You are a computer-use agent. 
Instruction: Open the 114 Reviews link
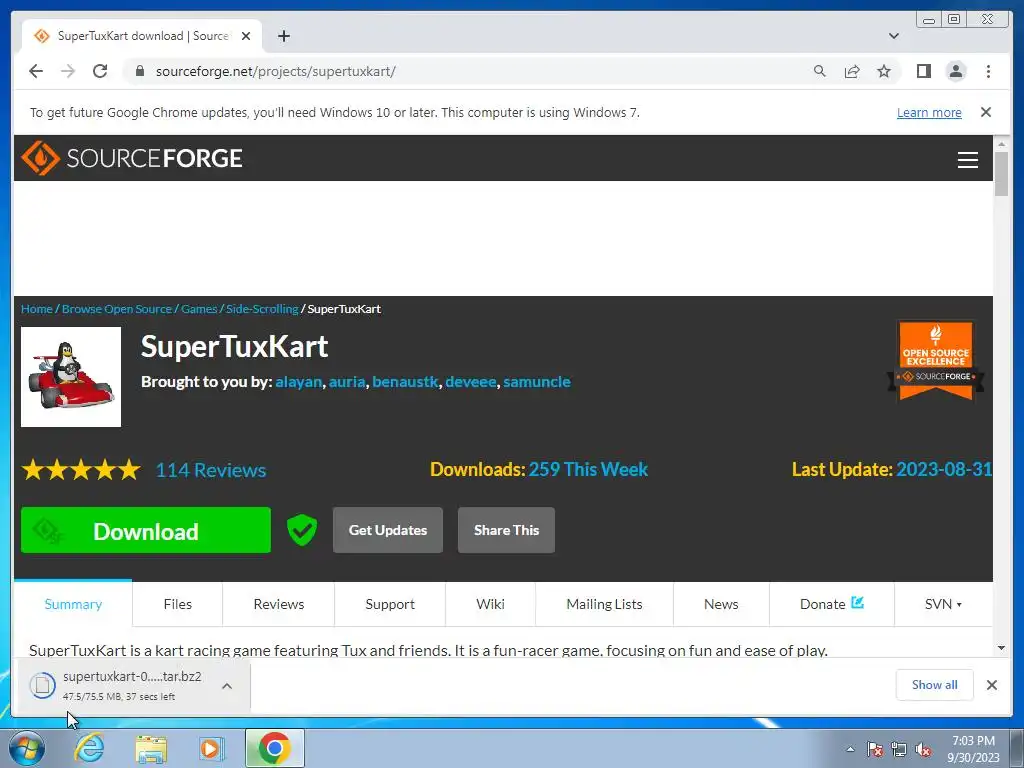(211, 470)
